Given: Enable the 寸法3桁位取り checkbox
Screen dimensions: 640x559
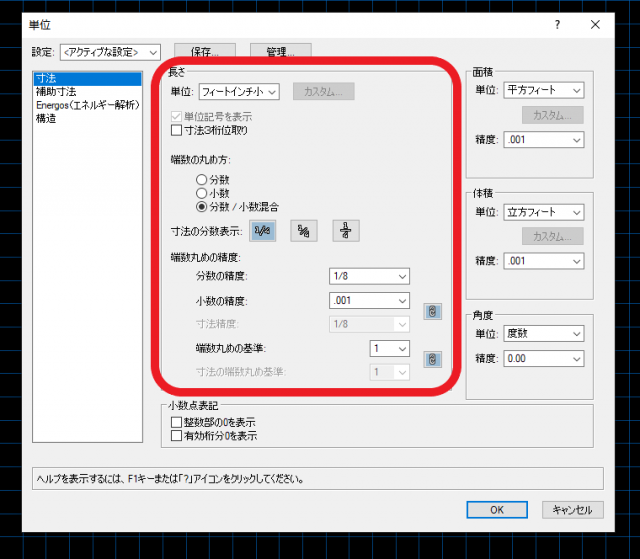Looking at the screenshot, I should pos(178,130).
